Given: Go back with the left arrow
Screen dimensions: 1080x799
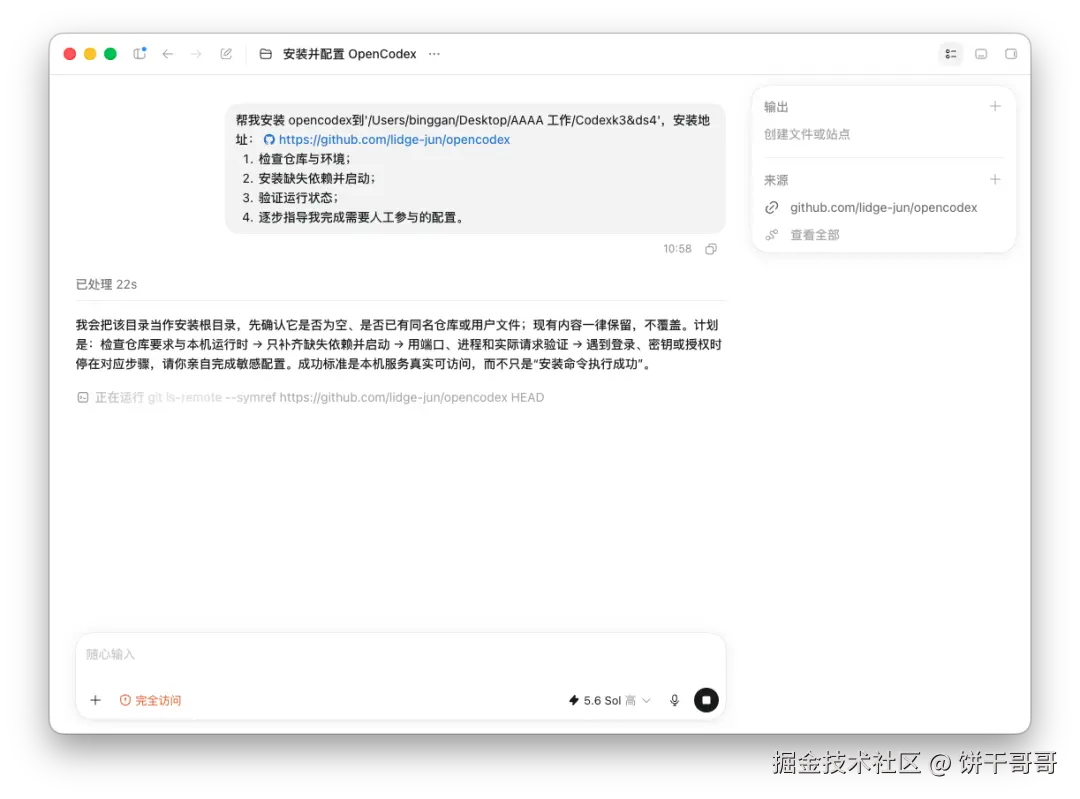Looking at the screenshot, I should click(167, 54).
